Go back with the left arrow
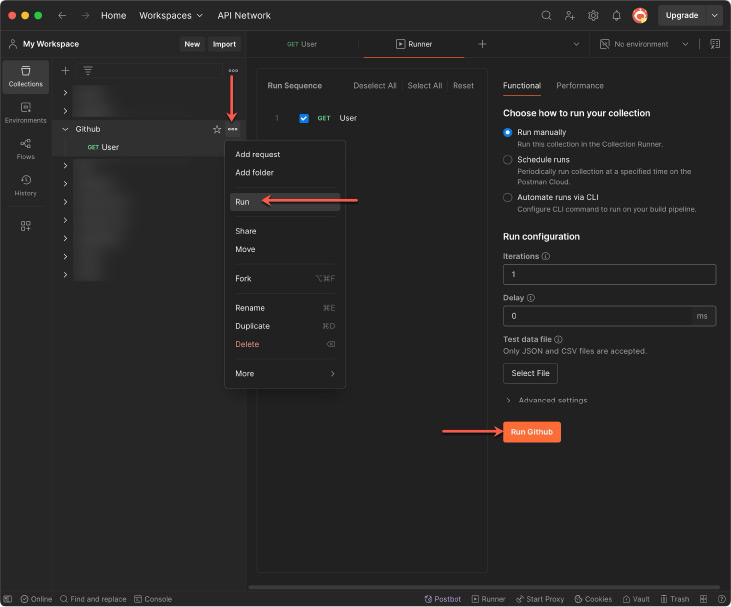The height and width of the screenshot is (607, 731). pos(62,15)
